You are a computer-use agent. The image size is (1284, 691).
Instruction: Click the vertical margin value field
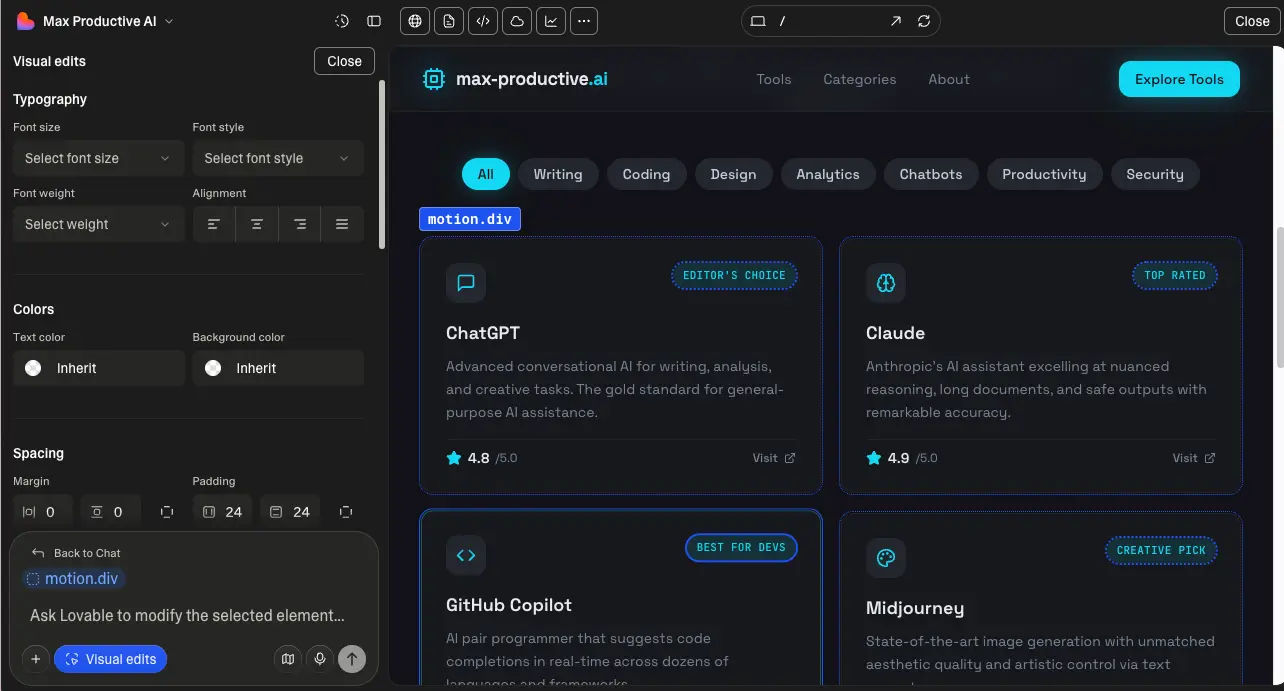(110, 512)
